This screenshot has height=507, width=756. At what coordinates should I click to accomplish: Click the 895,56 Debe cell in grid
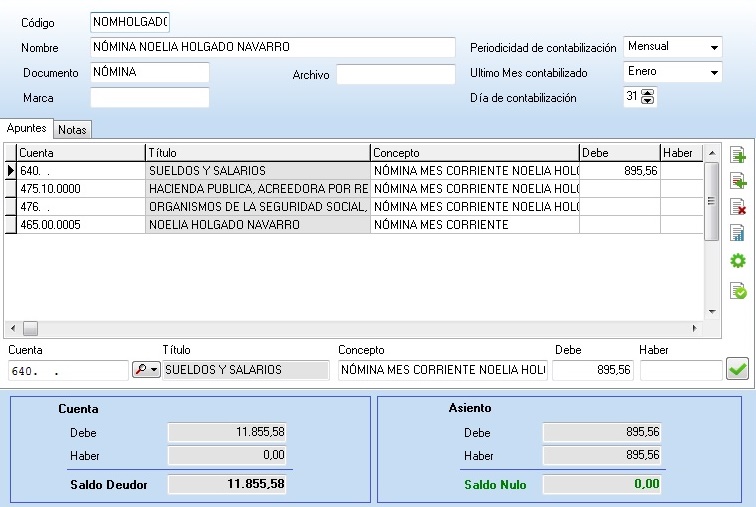620,171
